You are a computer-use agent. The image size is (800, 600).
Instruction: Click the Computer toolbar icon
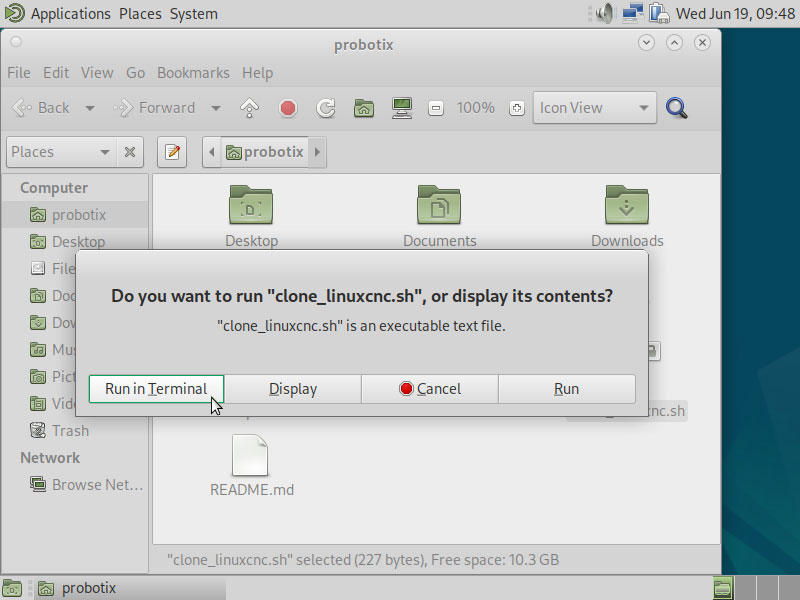[x=402, y=108]
